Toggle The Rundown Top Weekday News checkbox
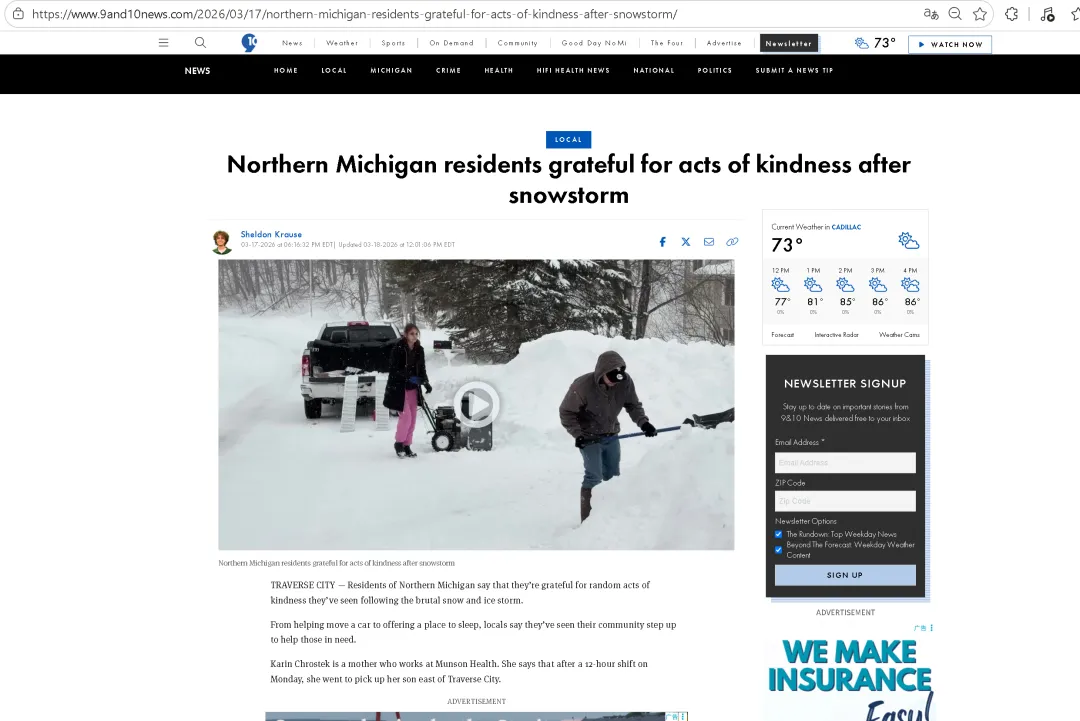Viewport: 1080px width, 721px height. point(778,534)
